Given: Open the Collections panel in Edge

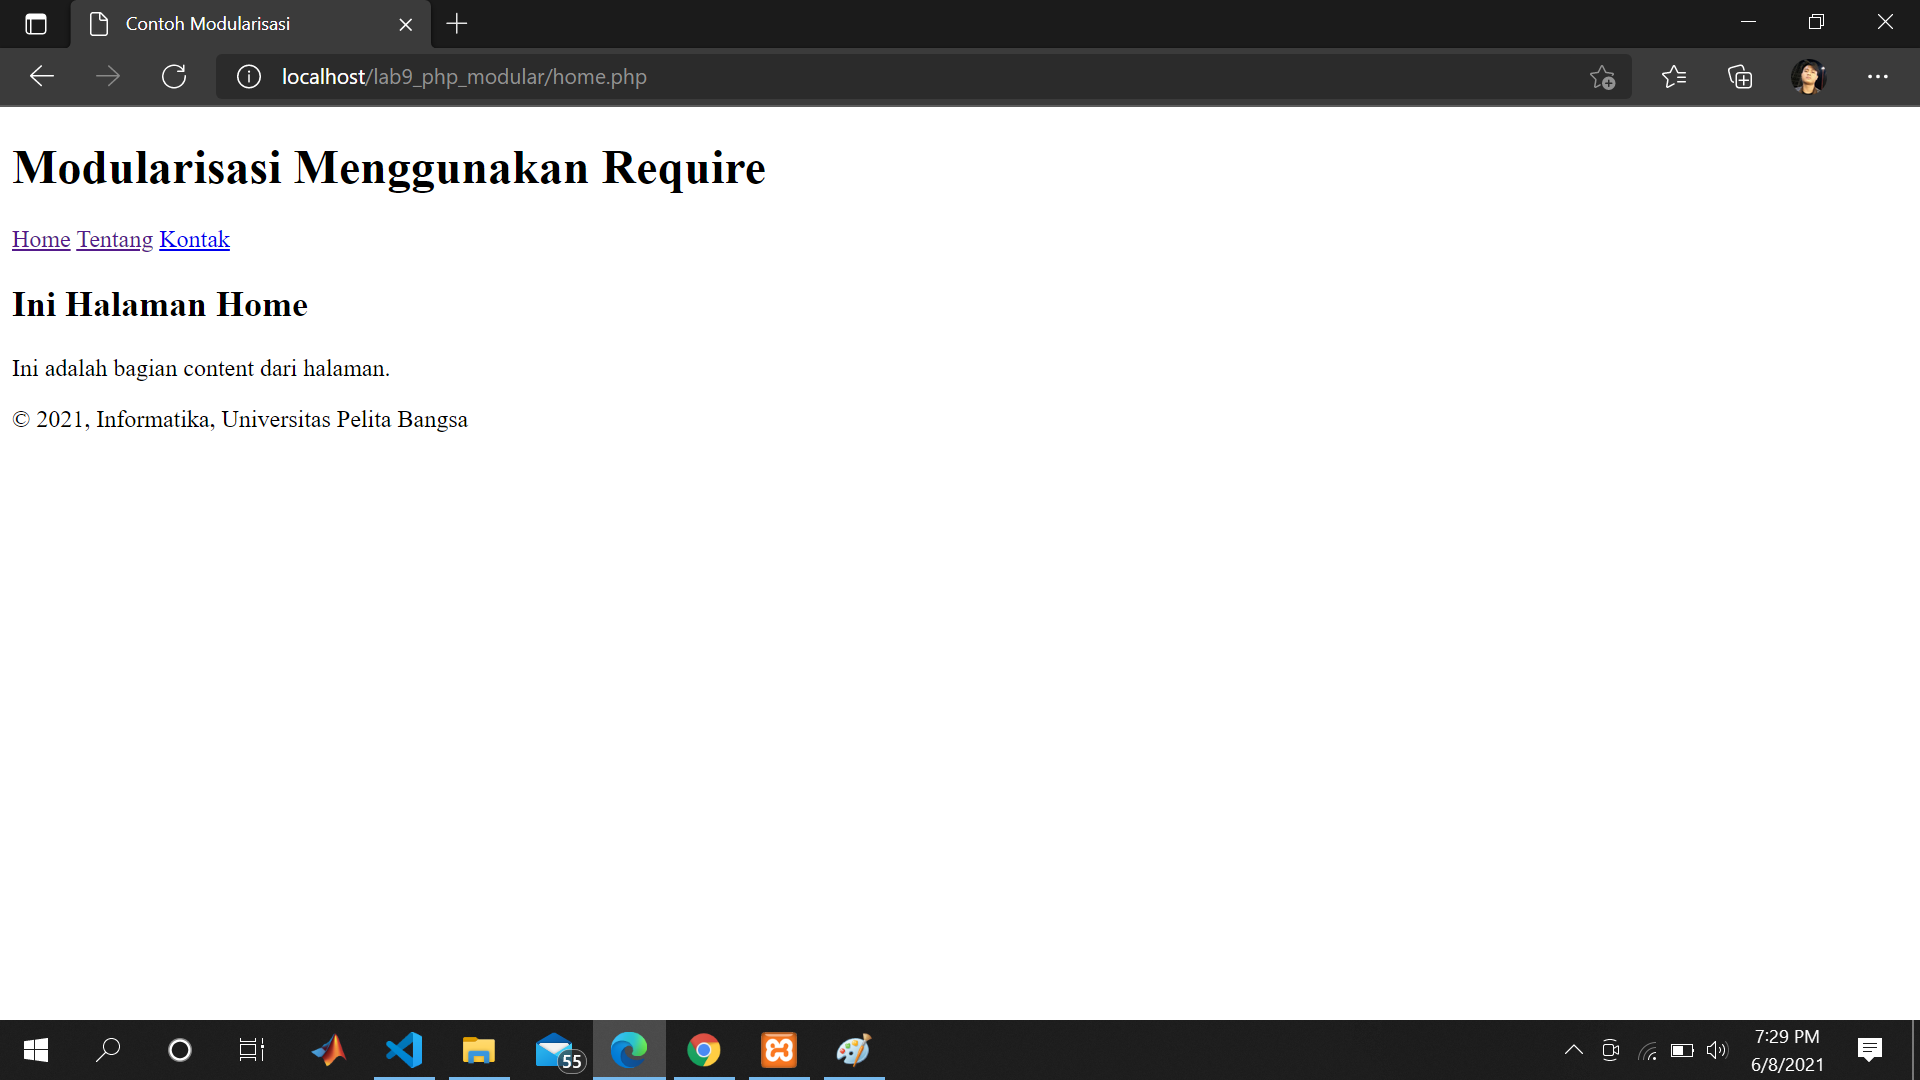Looking at the screenshot, I should point(1741,76).
